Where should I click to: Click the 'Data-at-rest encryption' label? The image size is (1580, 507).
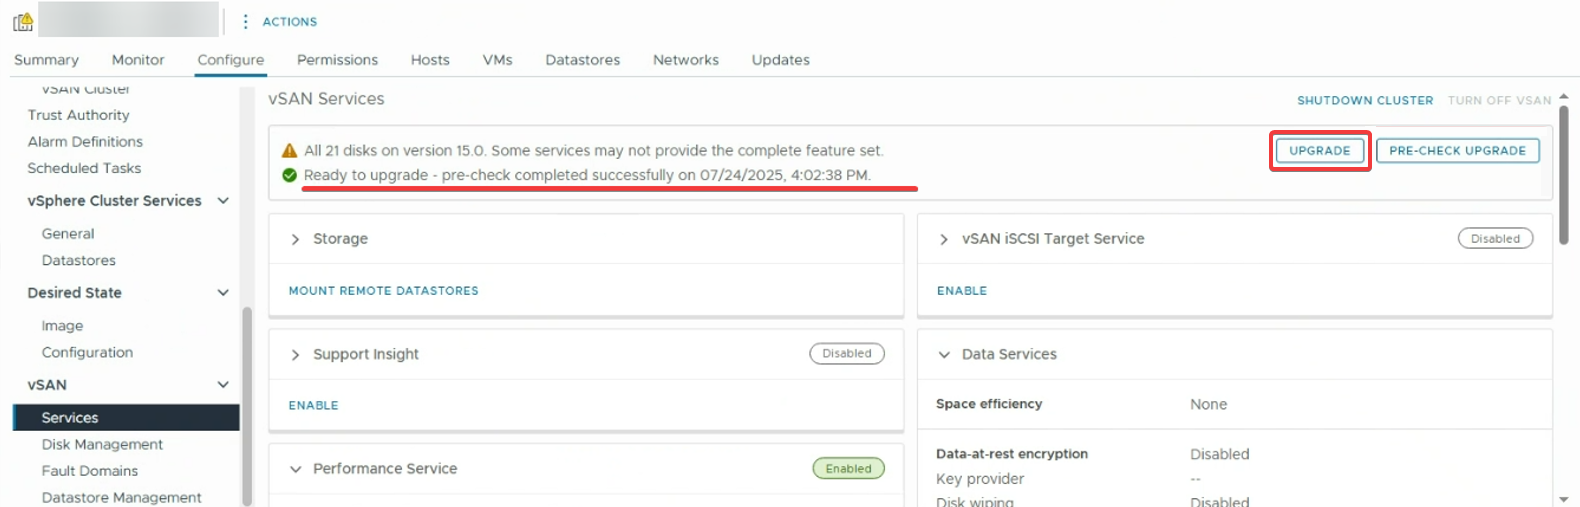pyautogui.click(x=1012, y=454)
